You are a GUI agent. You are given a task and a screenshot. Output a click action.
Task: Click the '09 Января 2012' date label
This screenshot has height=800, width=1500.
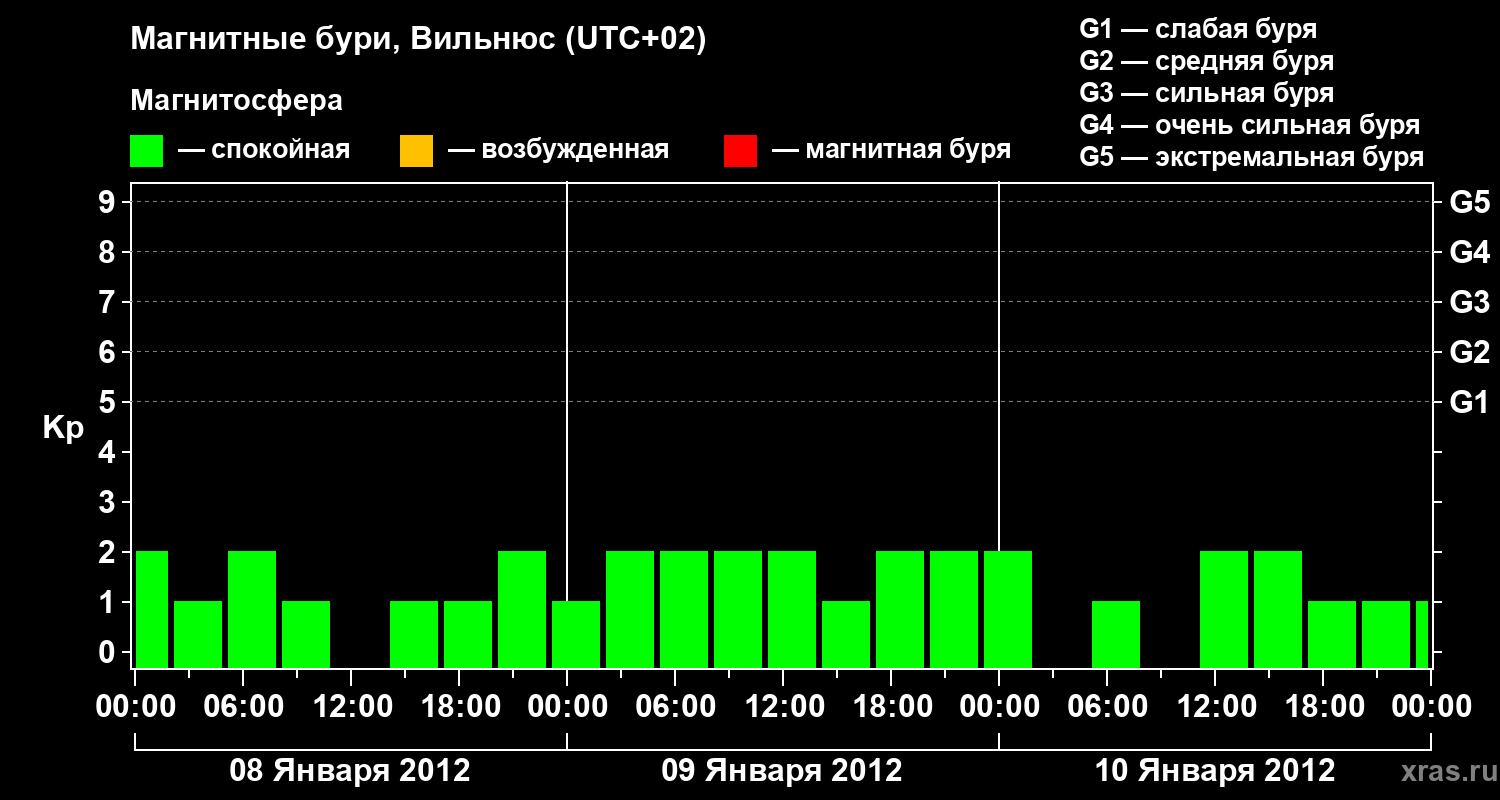pos(782,771)
